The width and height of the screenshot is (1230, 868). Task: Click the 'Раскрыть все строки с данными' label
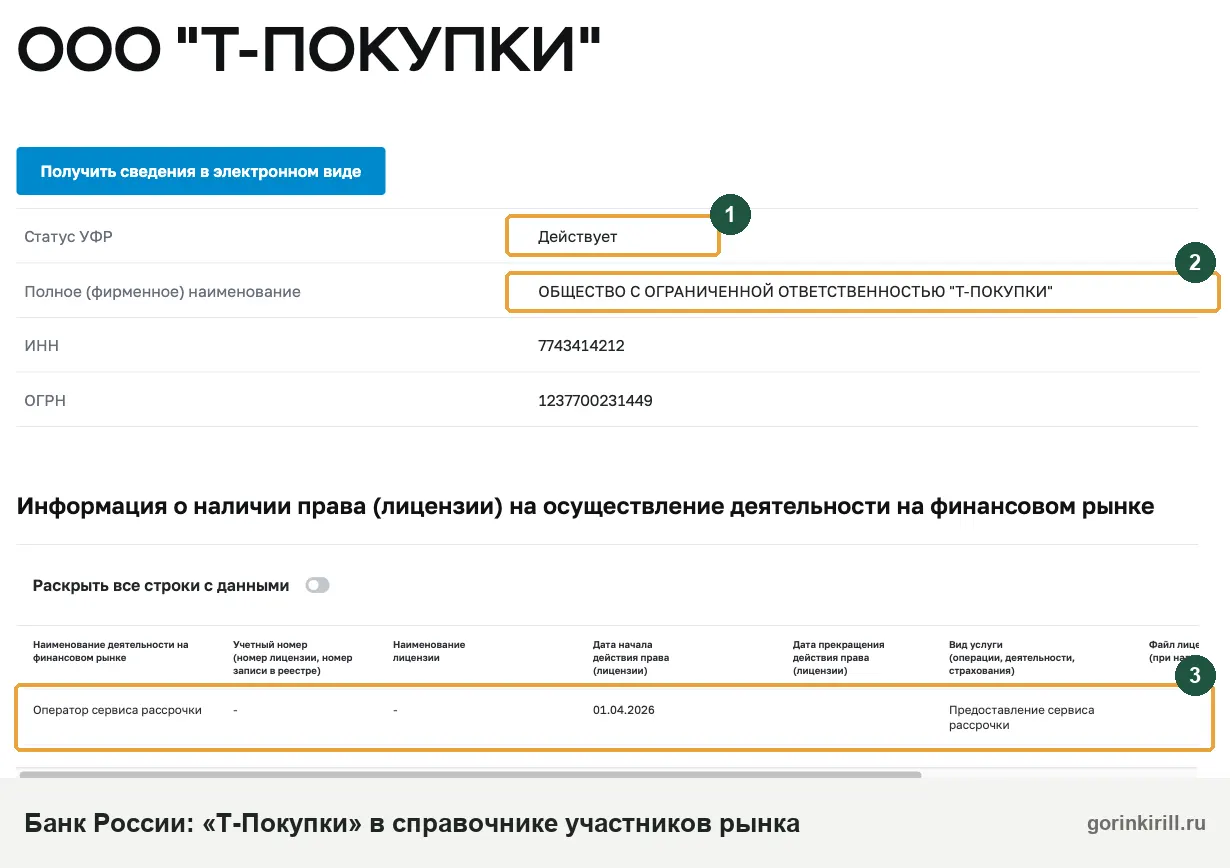pos(161,586)
